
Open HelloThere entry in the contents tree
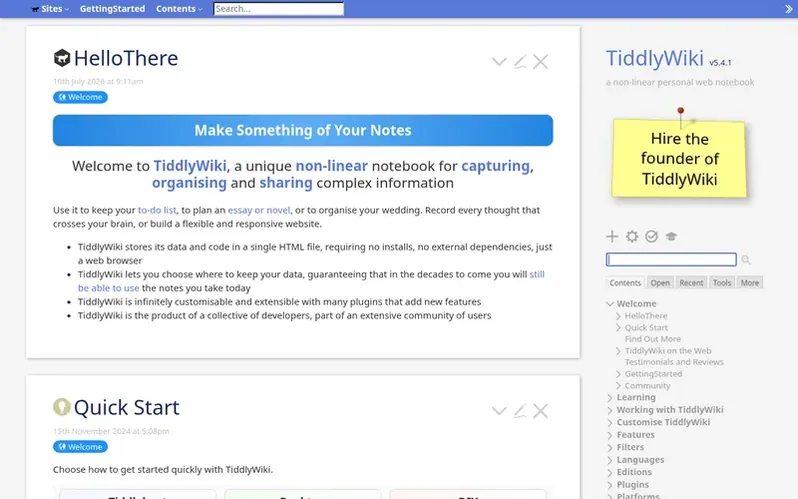coord(646,316)
